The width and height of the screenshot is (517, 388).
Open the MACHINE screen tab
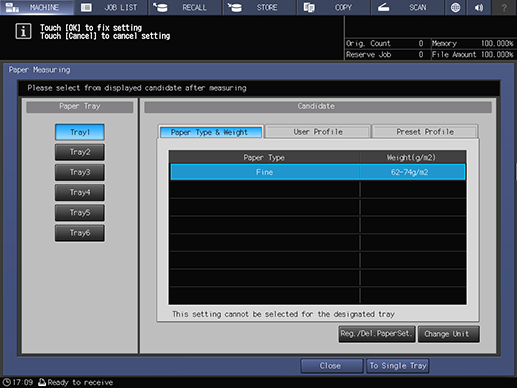[x=37, y=7]
